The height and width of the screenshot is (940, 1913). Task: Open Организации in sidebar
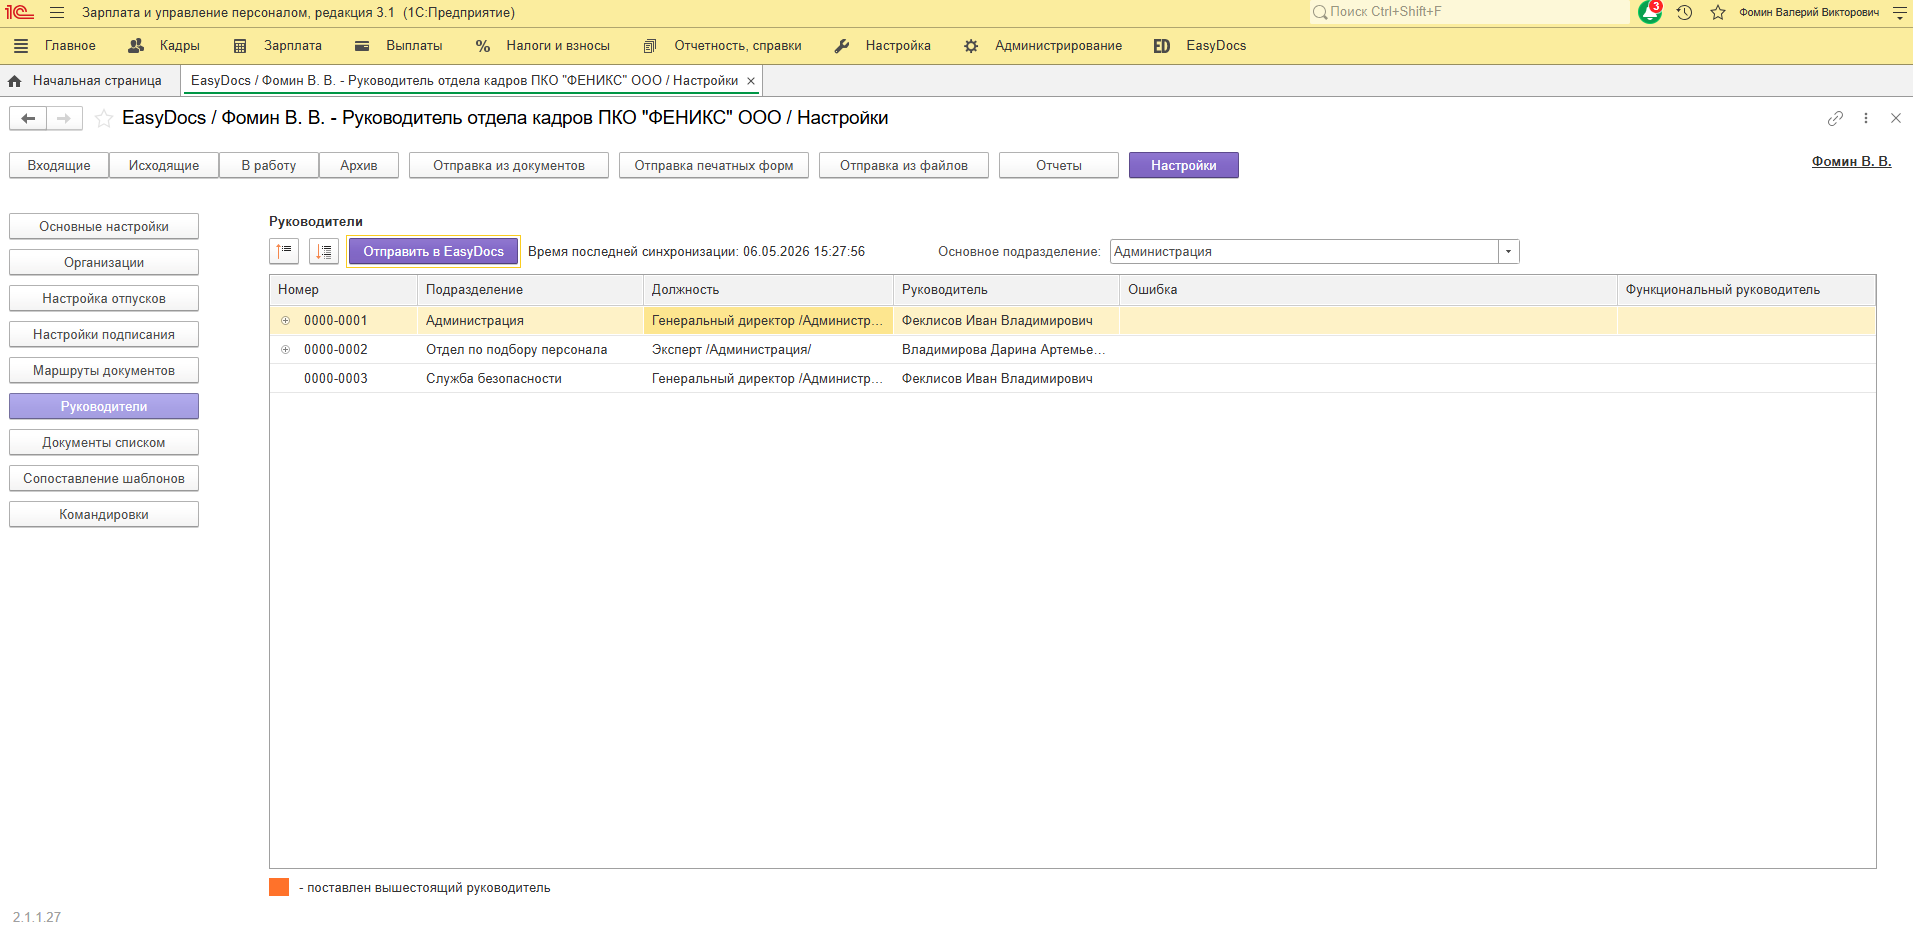(x=104, y=263)
